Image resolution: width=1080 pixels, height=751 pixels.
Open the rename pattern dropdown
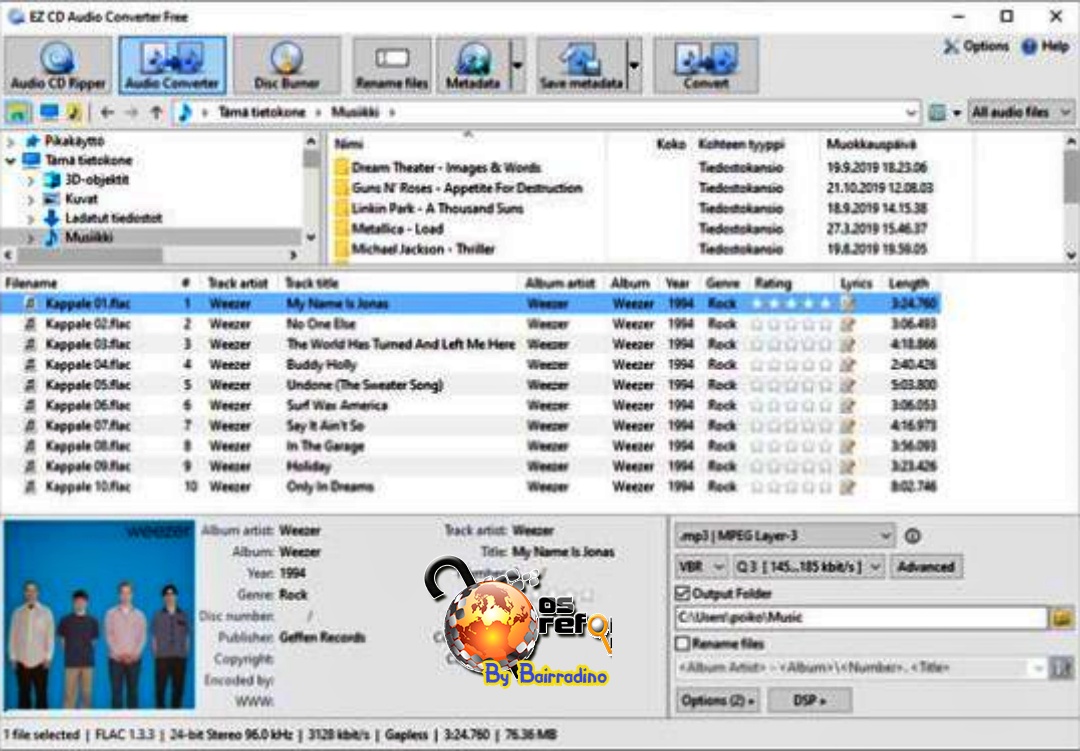tap(1037, 667)
